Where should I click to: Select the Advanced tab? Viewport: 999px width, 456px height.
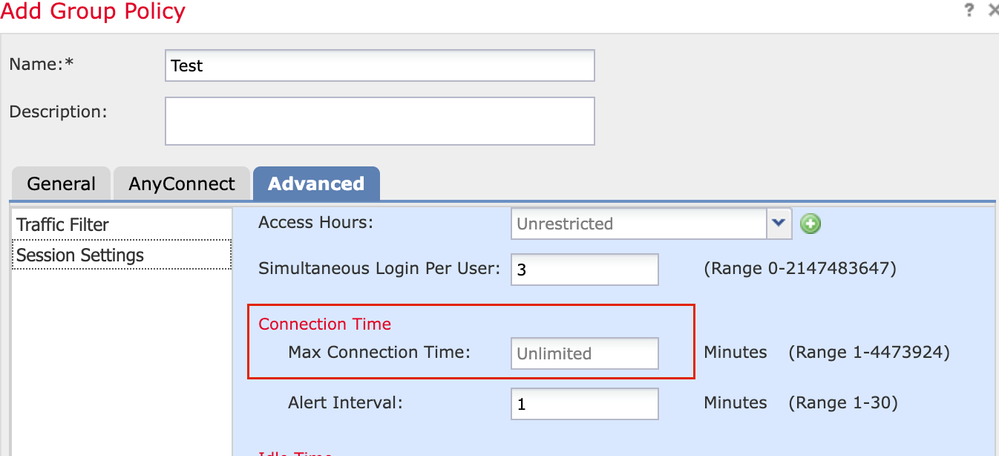click(316, 183)
